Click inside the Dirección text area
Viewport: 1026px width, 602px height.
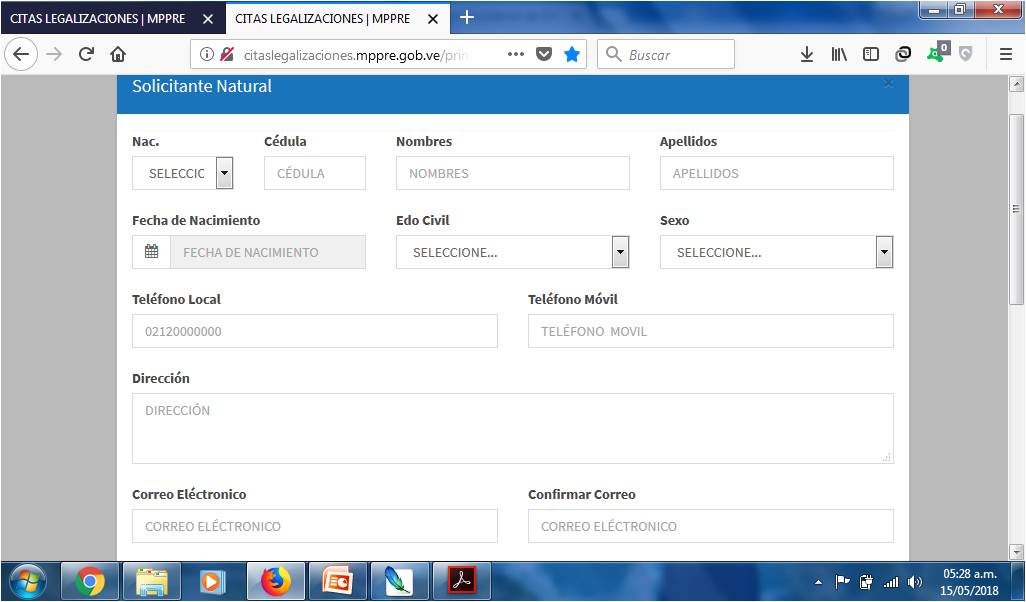(512, 429)
